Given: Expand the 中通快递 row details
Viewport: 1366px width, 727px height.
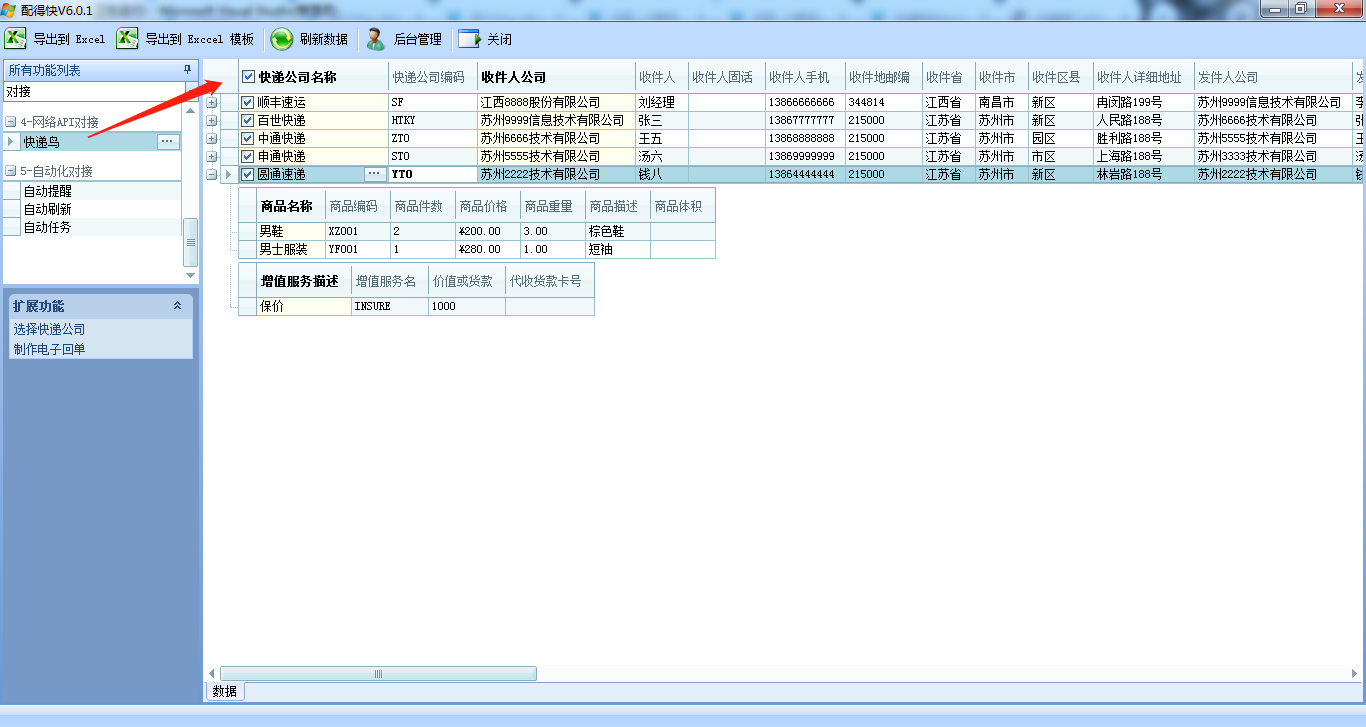Looking at the screenshot, I should pyautogui.click(x=212, y=138).
